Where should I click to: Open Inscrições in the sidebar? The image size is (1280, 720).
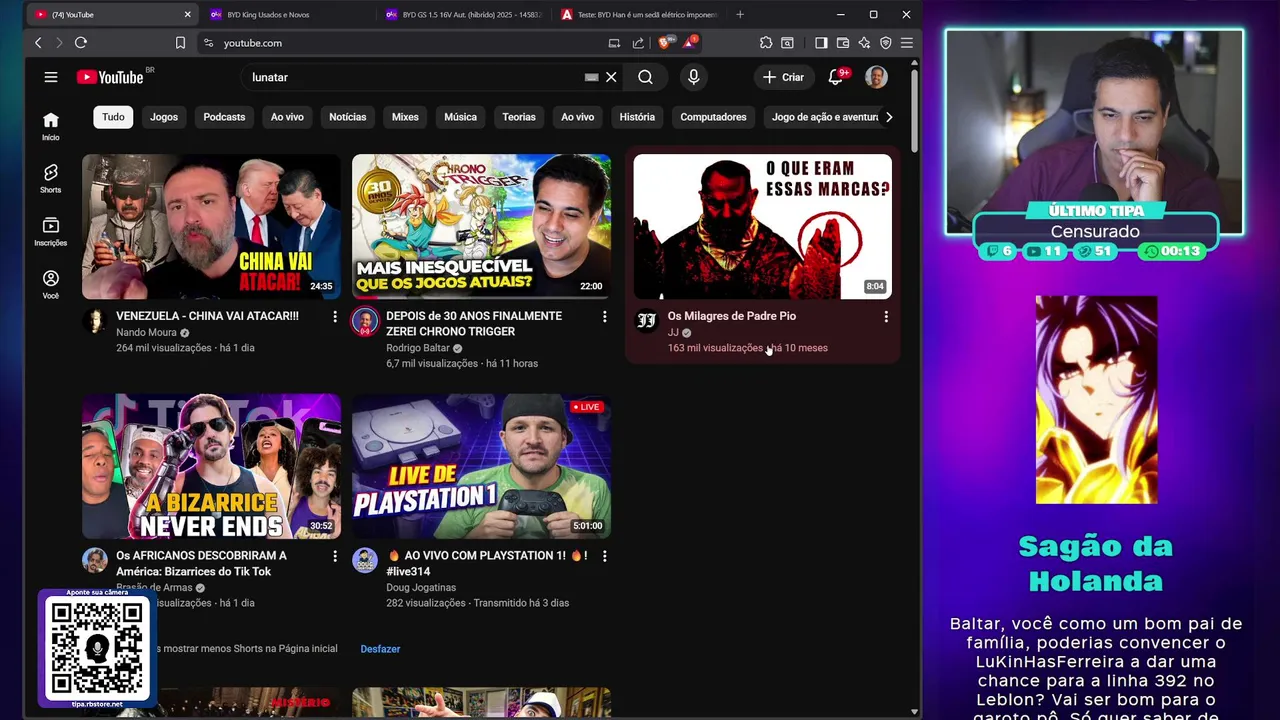click(51, 232)
